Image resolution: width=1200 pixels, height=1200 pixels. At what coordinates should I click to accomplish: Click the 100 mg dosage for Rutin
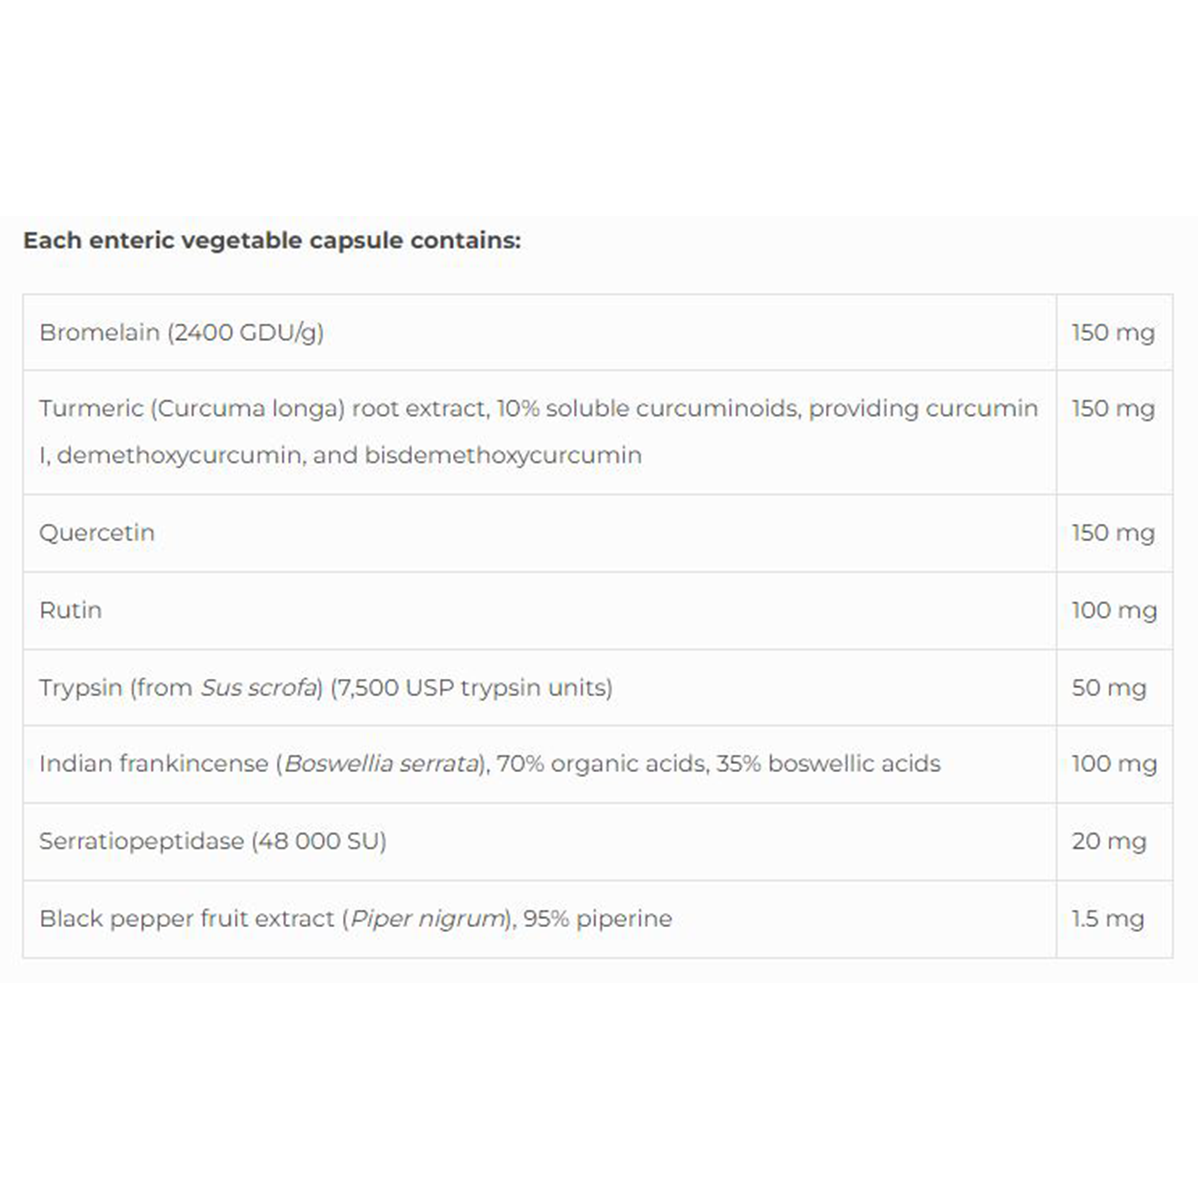(1113, 610)
